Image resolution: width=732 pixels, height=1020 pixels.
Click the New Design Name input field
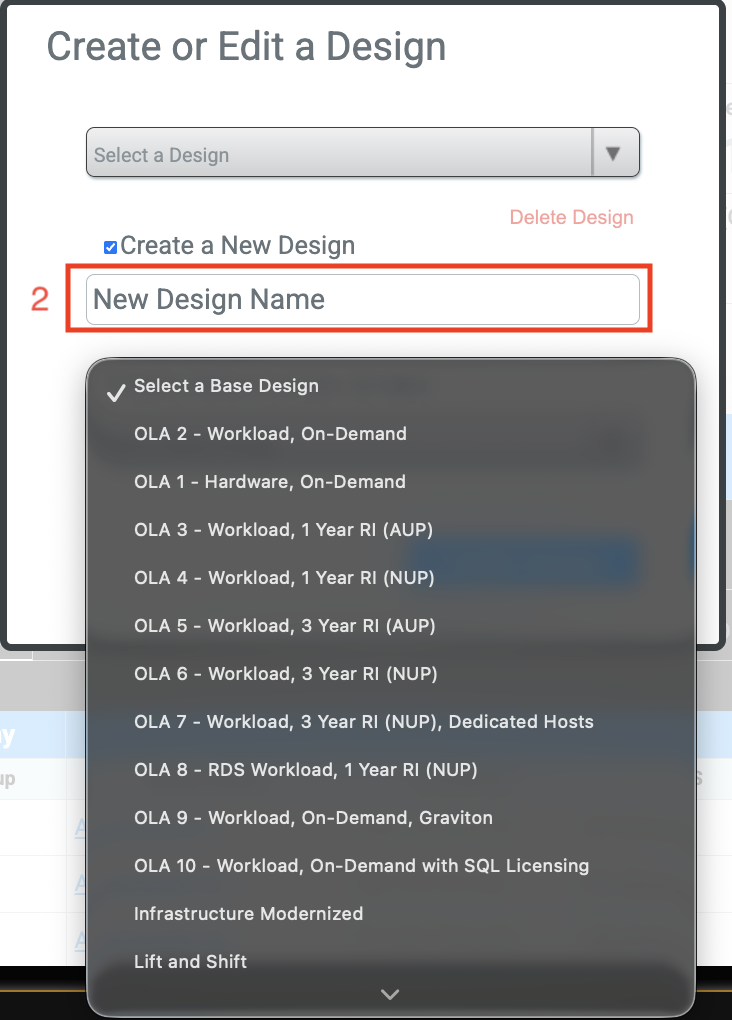coord(362,299)
